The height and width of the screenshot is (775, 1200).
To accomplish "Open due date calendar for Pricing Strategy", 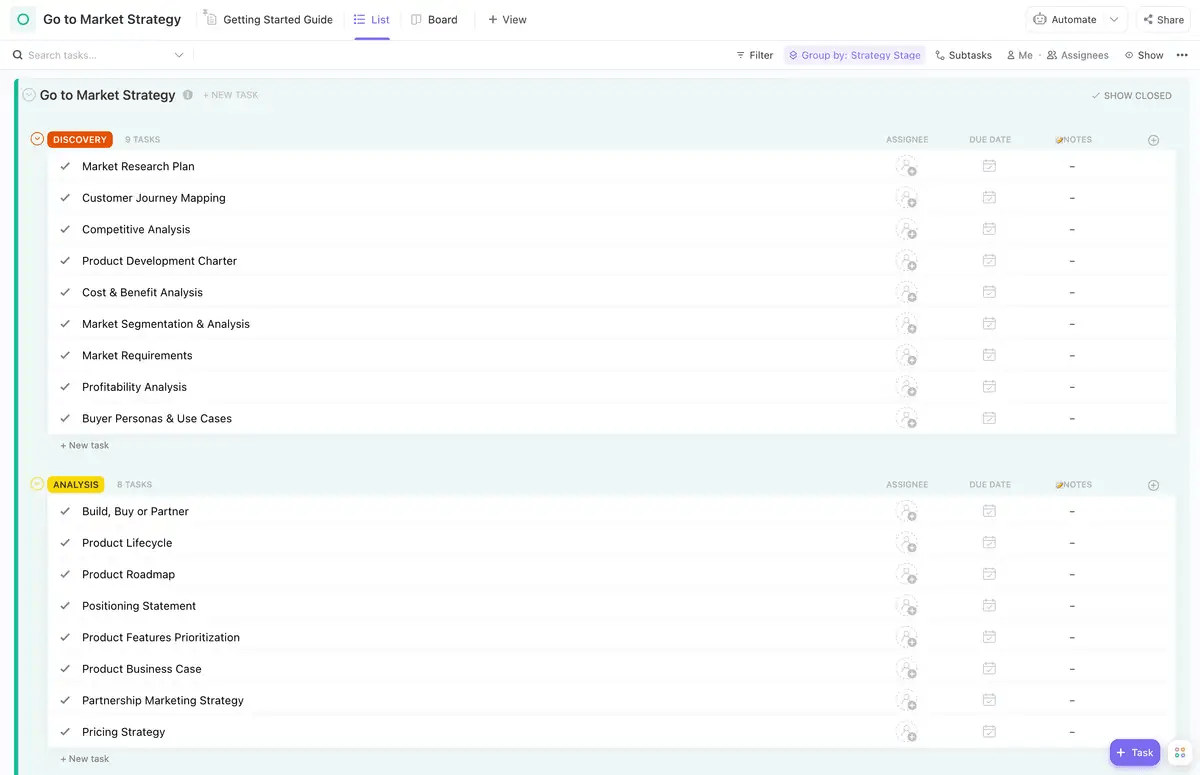I will click(x=989, y=731).
